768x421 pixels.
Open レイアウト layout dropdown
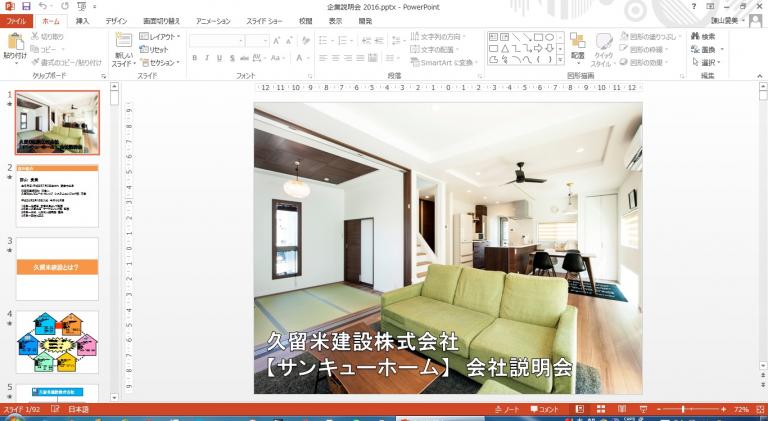tap(160, 36)
